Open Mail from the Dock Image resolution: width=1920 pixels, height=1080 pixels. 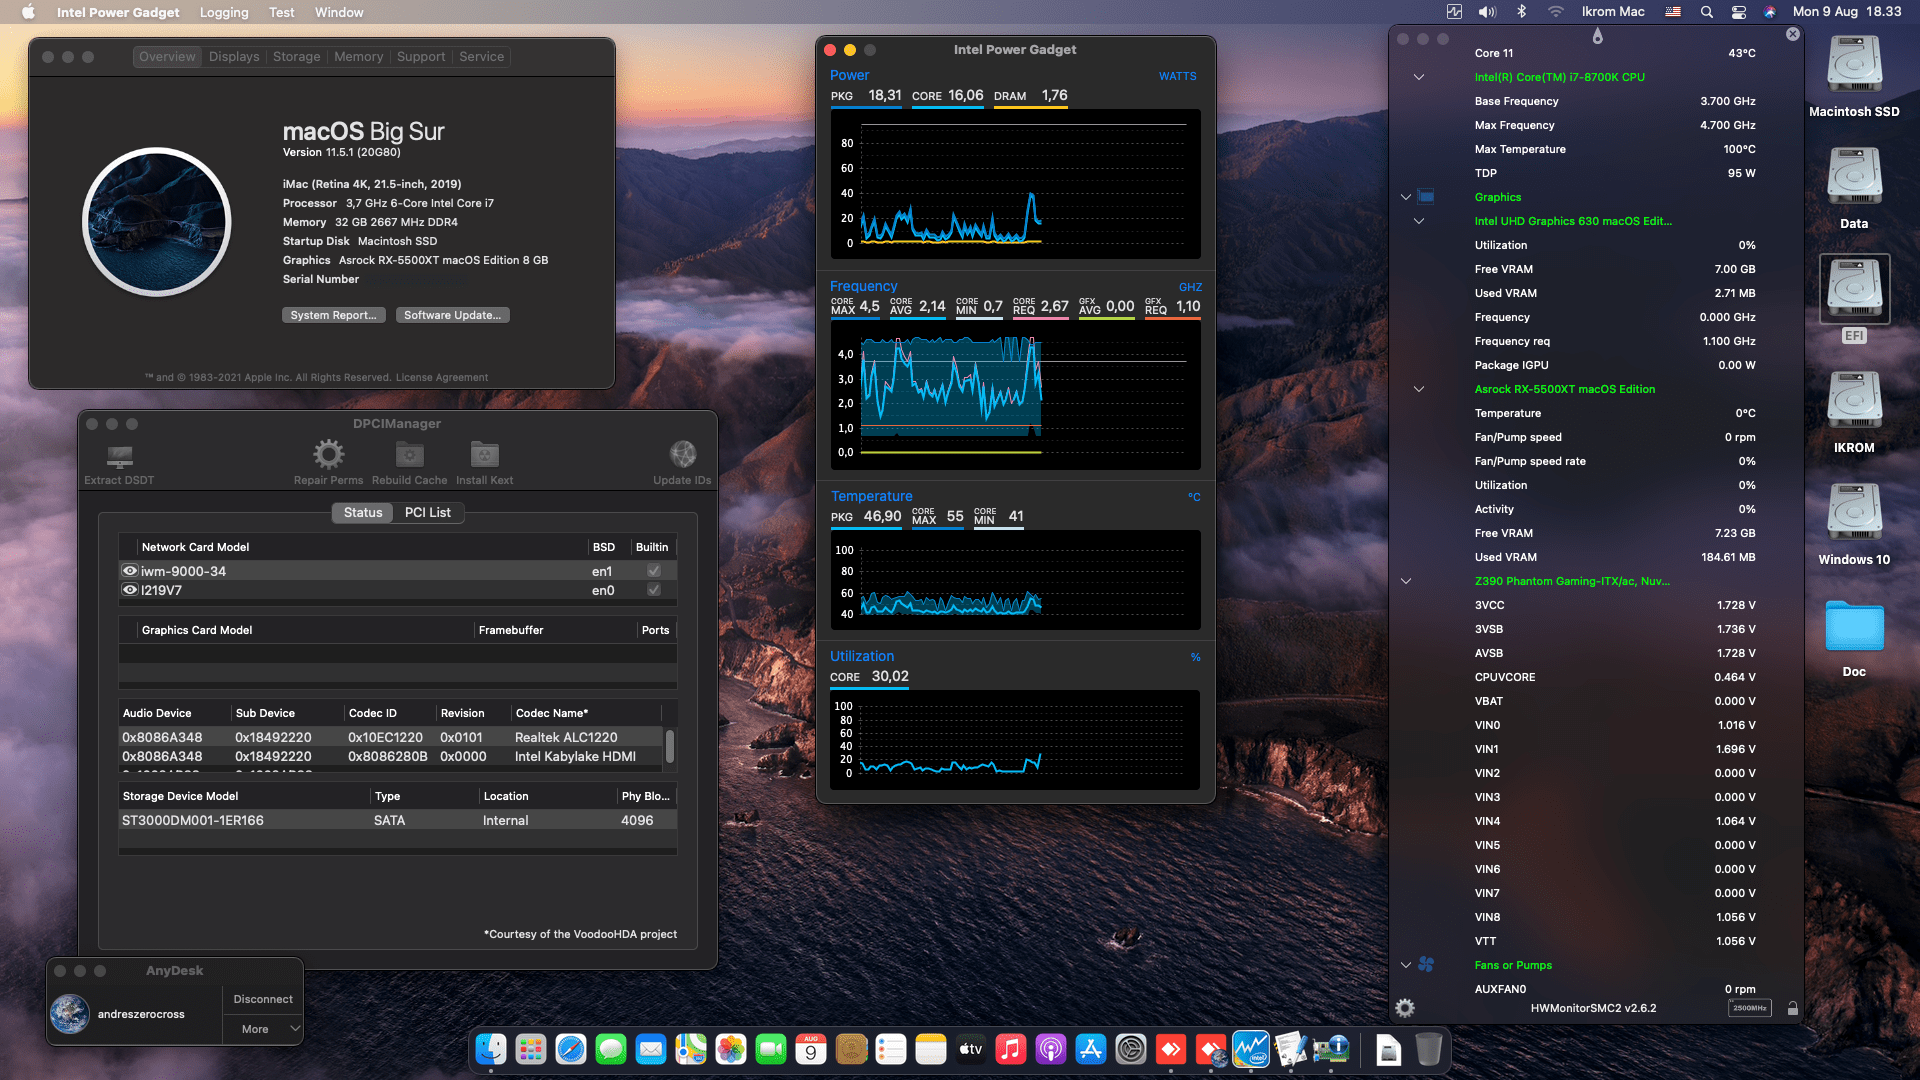tap(651, 1049)
